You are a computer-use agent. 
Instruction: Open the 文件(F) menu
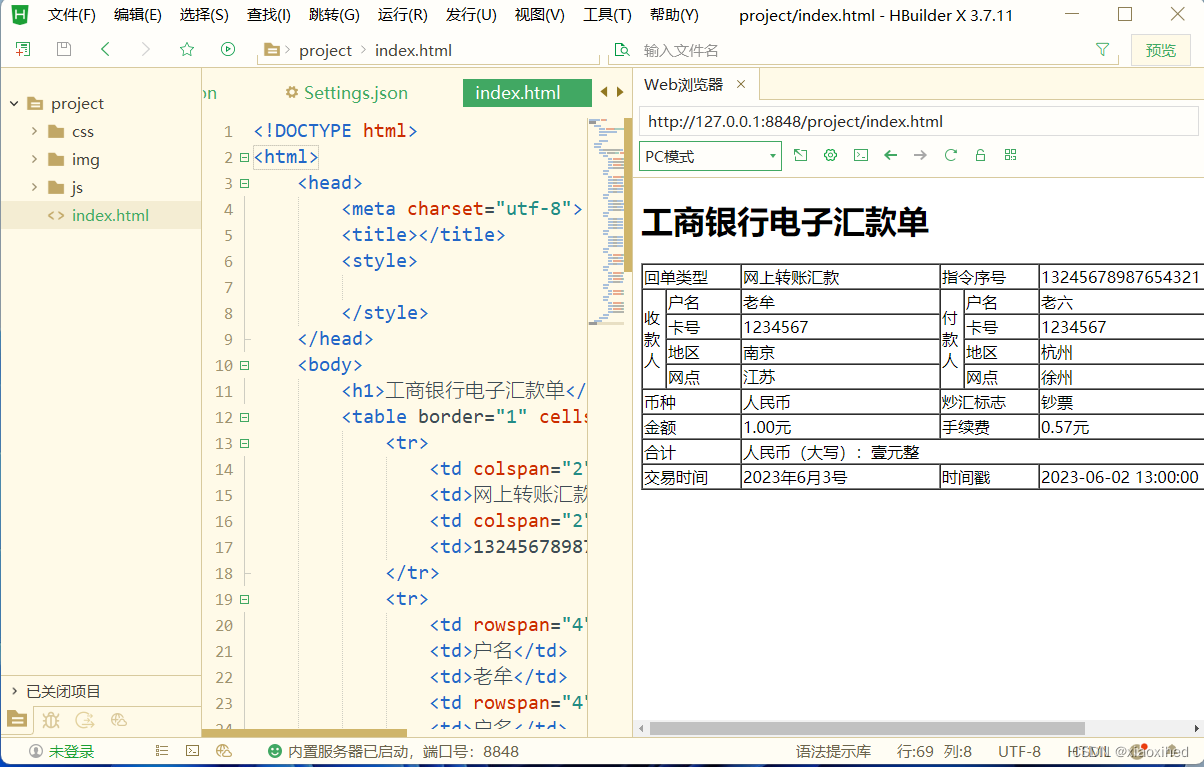[72, 15]
